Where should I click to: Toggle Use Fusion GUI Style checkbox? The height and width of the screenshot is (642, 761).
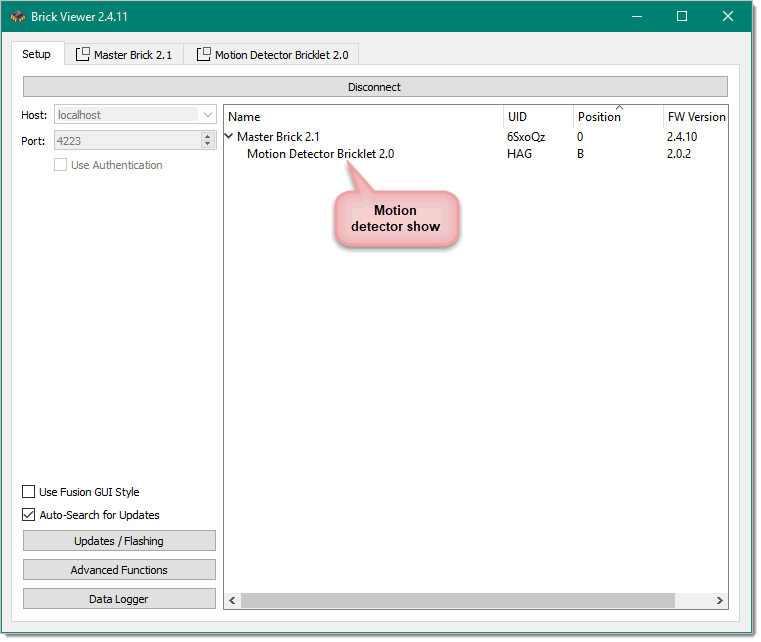[x=29, y=492]
